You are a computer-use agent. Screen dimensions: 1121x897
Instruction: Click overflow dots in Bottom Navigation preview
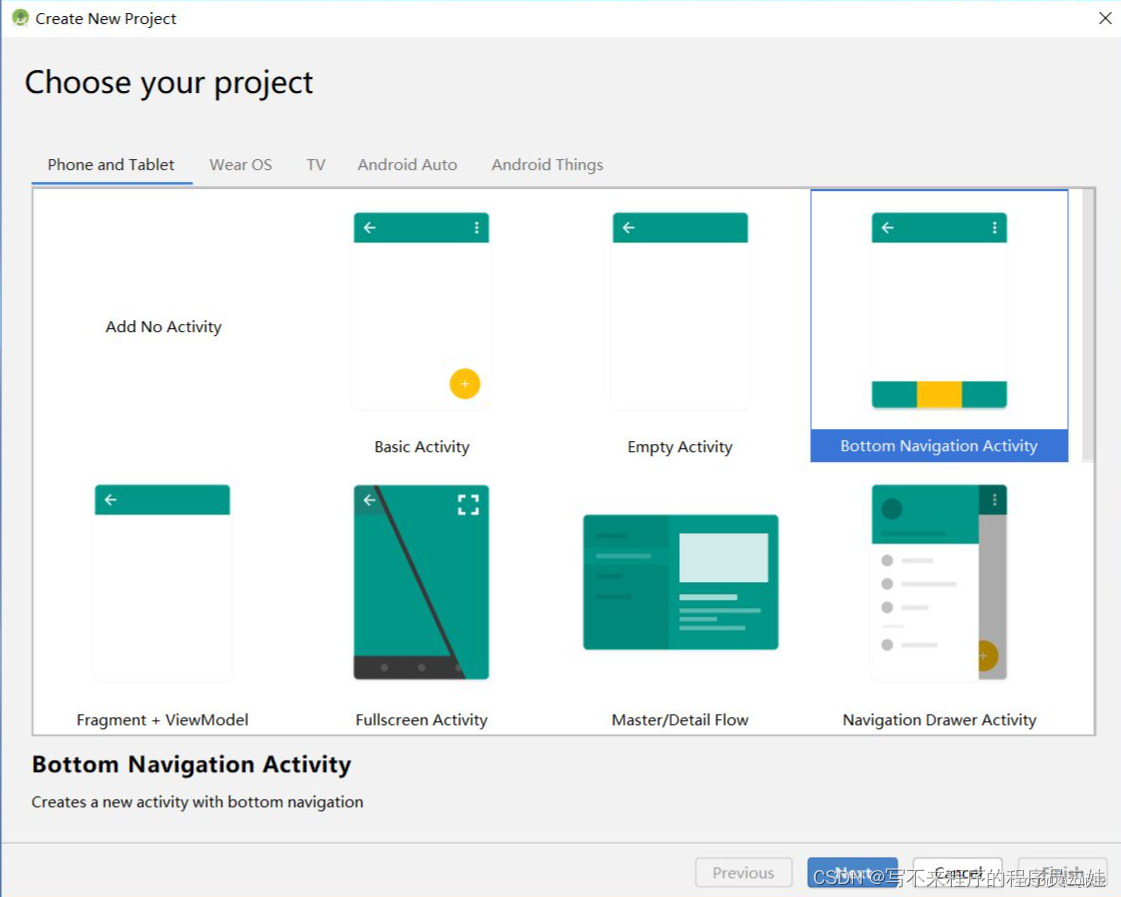(x=994, y=227)
